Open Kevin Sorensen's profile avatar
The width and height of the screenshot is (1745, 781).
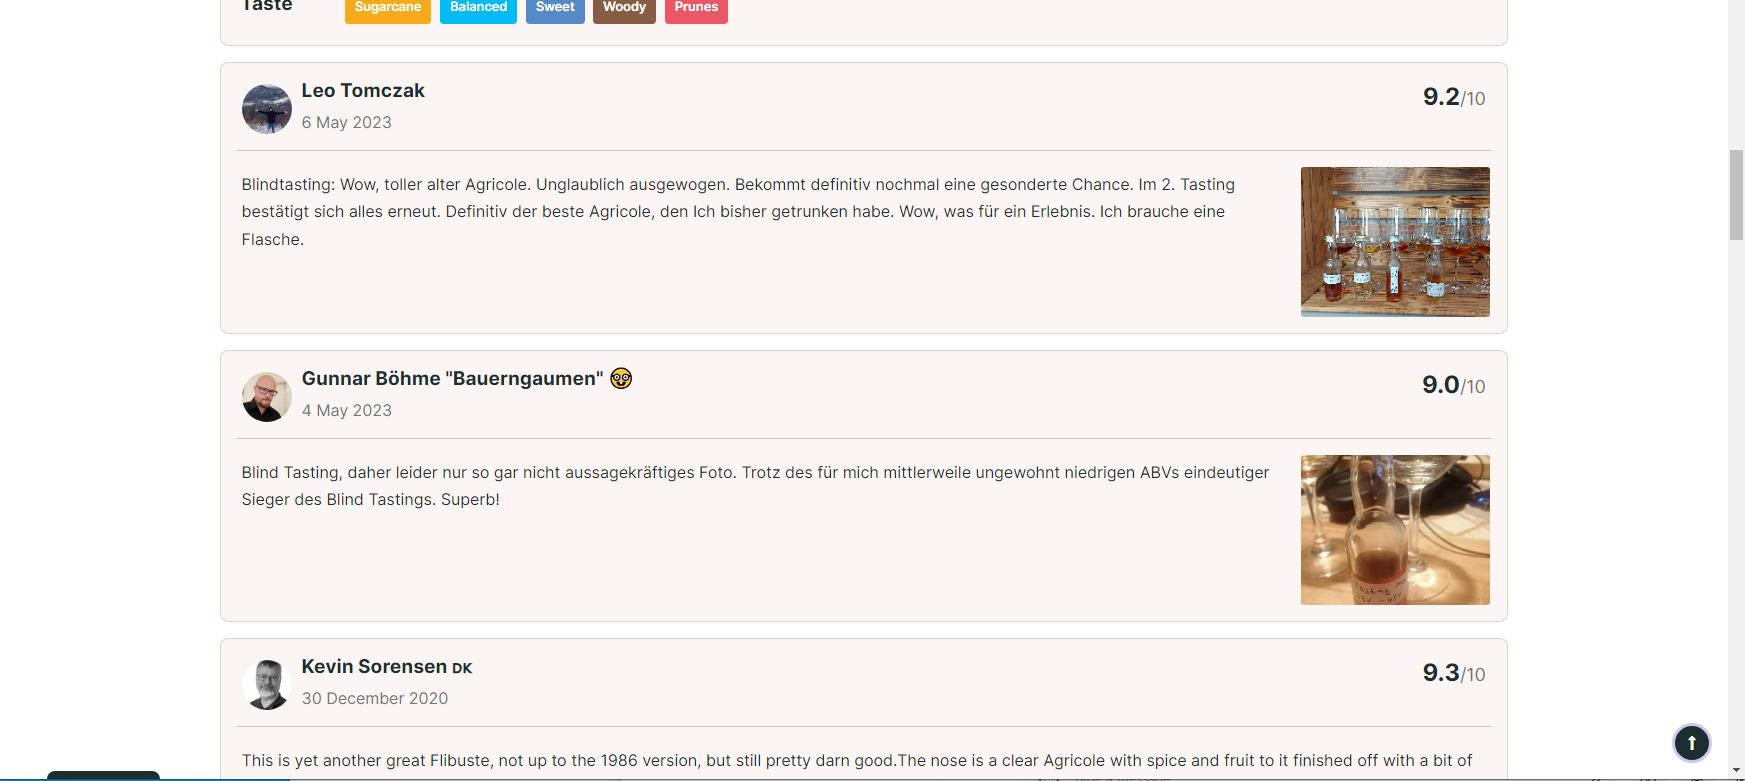tap(267, 685)
